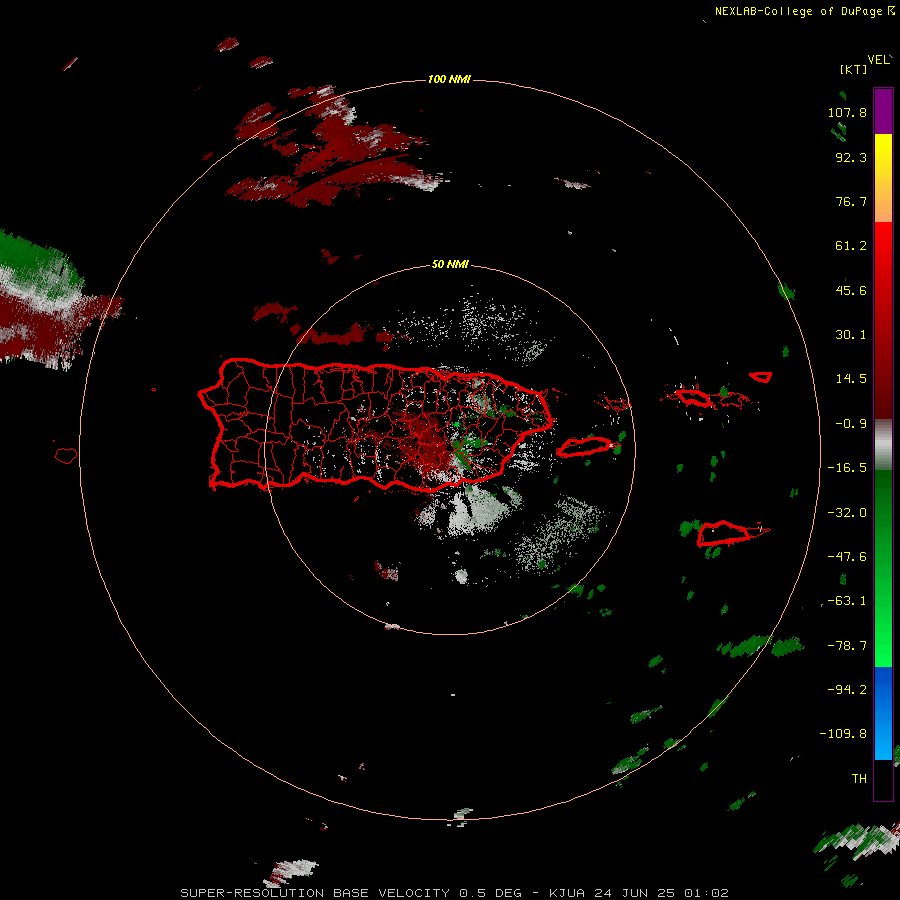Click Vieques island outline east of Puerto Rico
This screenshot has width=900, height=900.
(x=584, y=447)
